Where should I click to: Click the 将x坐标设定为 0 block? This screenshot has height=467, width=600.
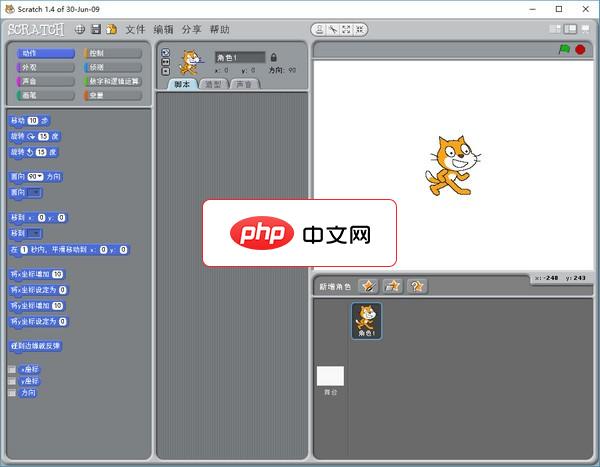pyautogui.click(x=38, y=290)
